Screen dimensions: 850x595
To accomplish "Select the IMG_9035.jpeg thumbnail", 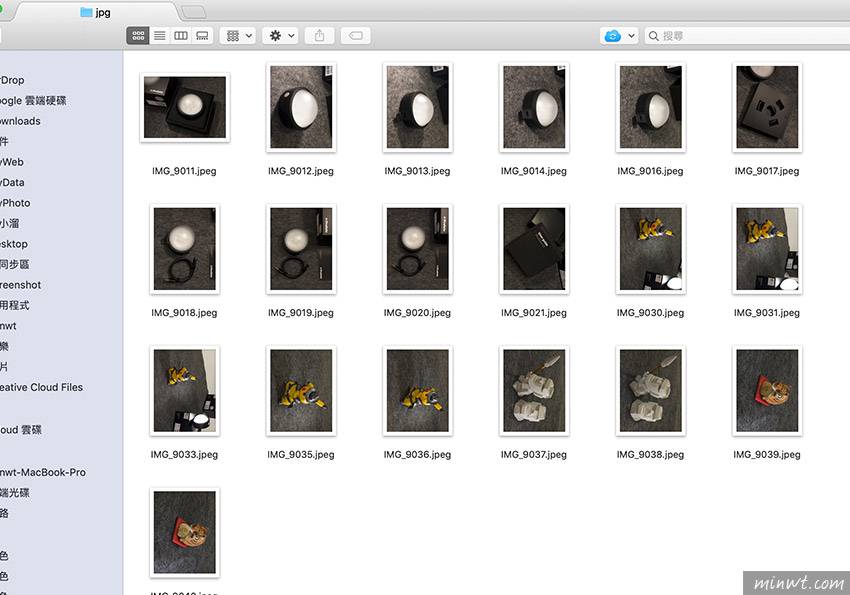I will [x=301, y=391].
